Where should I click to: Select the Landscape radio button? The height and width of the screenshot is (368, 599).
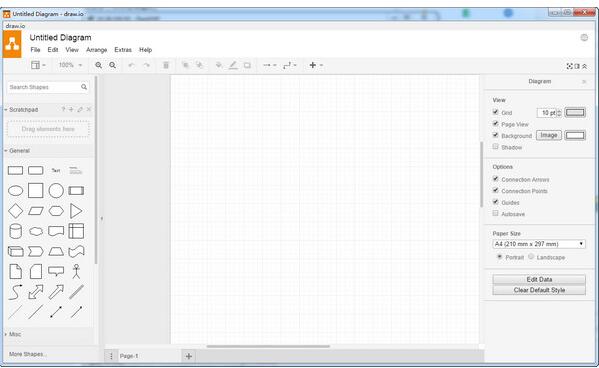point(531,256)
